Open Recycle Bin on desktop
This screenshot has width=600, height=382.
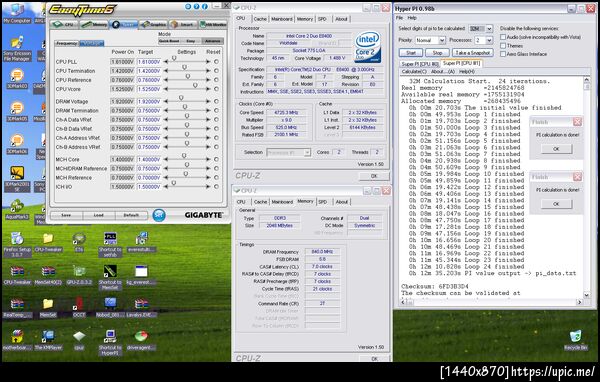click(576, 340)
